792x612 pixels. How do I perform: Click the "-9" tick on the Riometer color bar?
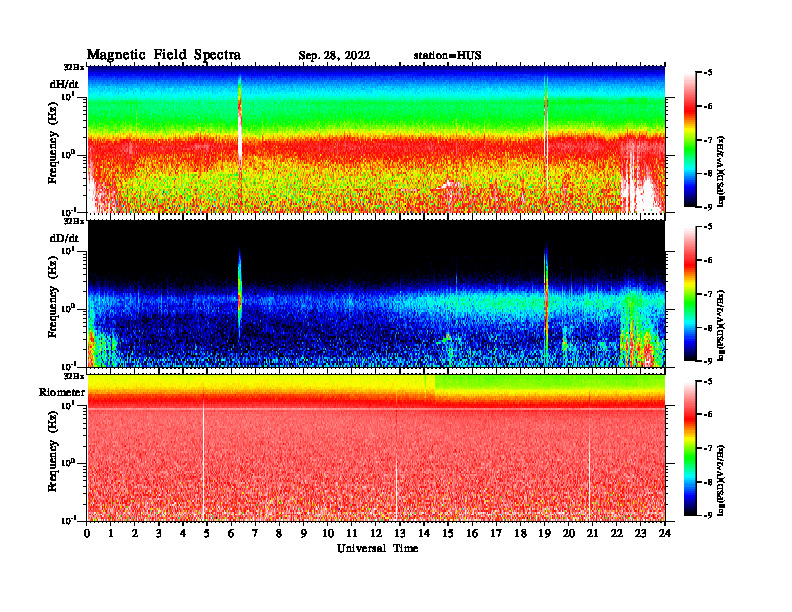[x=708, y=515]
